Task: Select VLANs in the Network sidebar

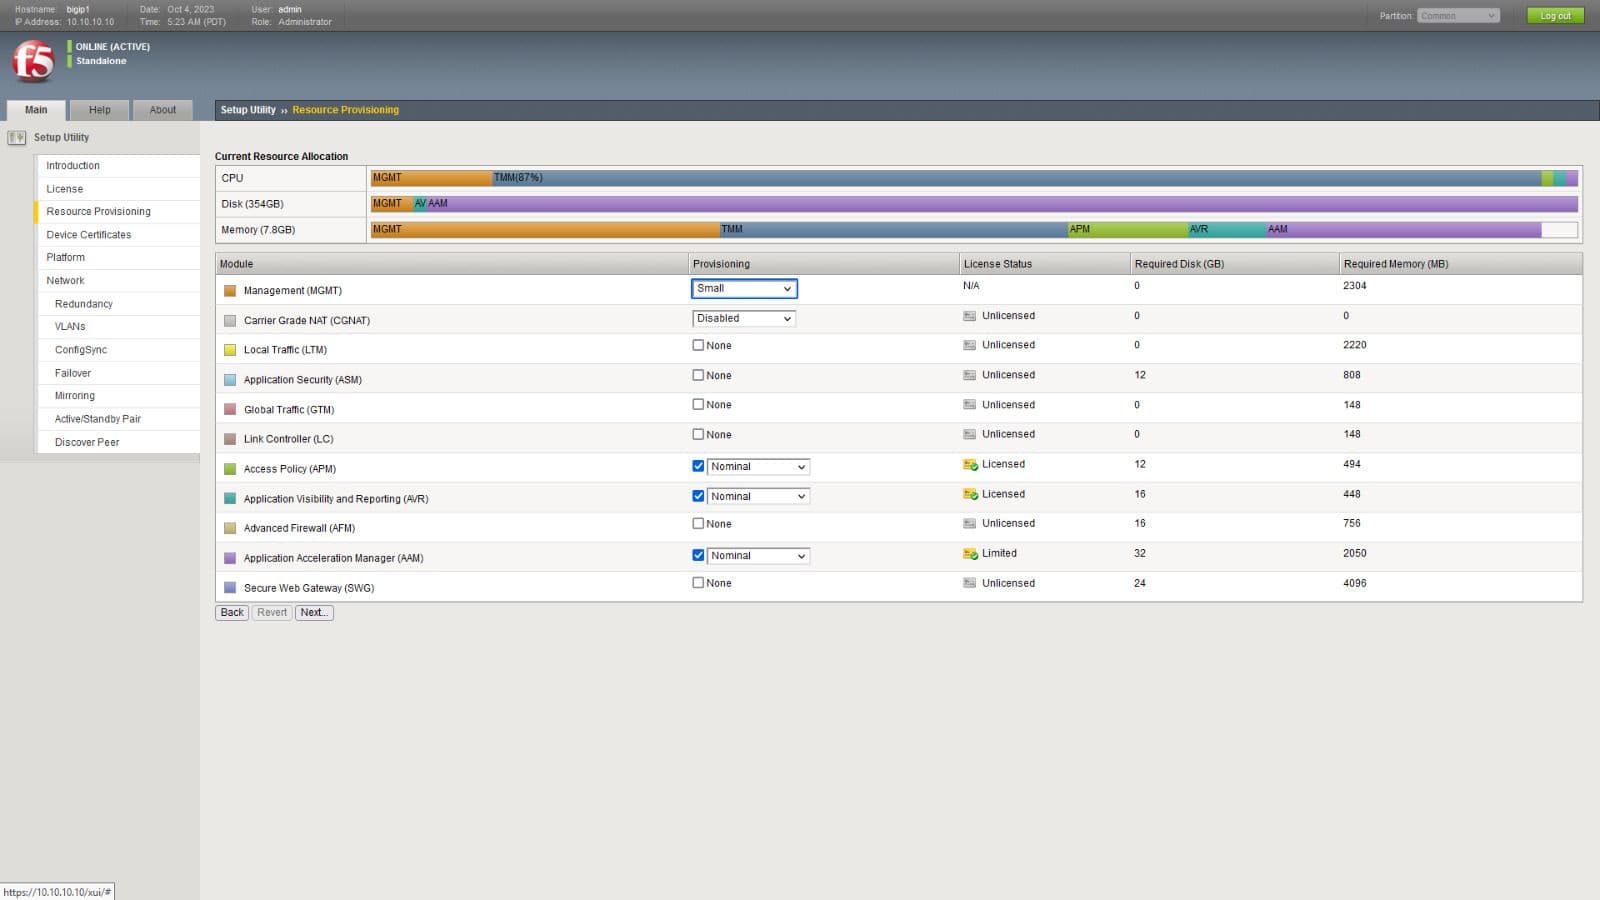Action: (x=69, y=326)
